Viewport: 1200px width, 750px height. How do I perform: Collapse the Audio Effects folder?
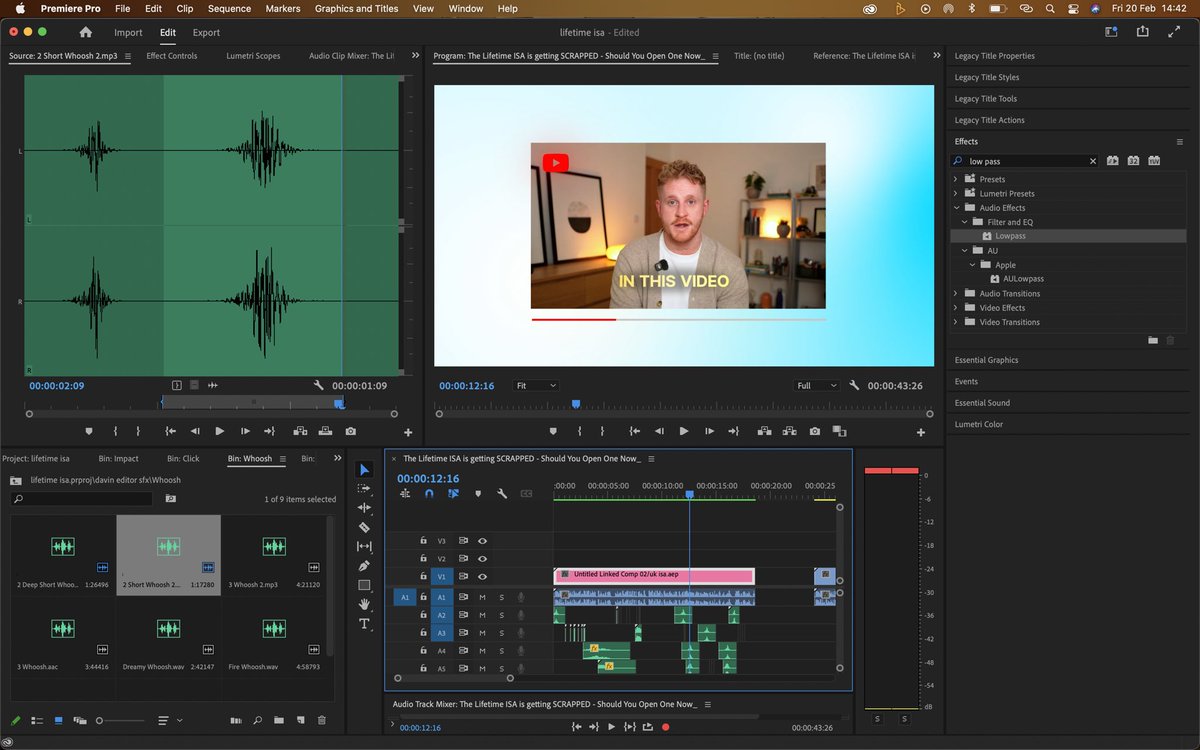click(x=955, y=208)
